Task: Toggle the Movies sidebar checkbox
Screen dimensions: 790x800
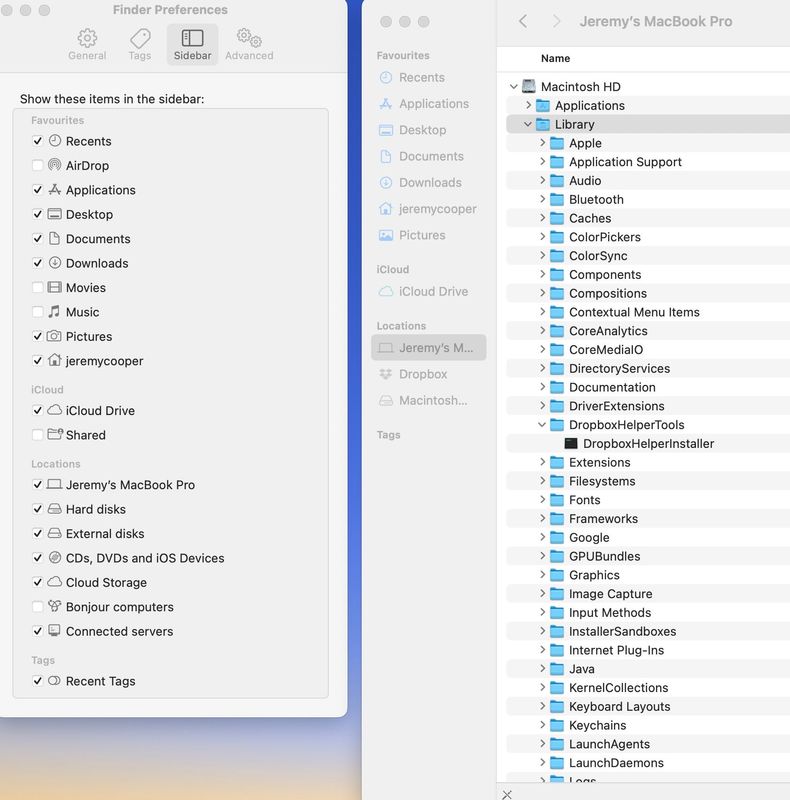Action: (x=37, y=287)
